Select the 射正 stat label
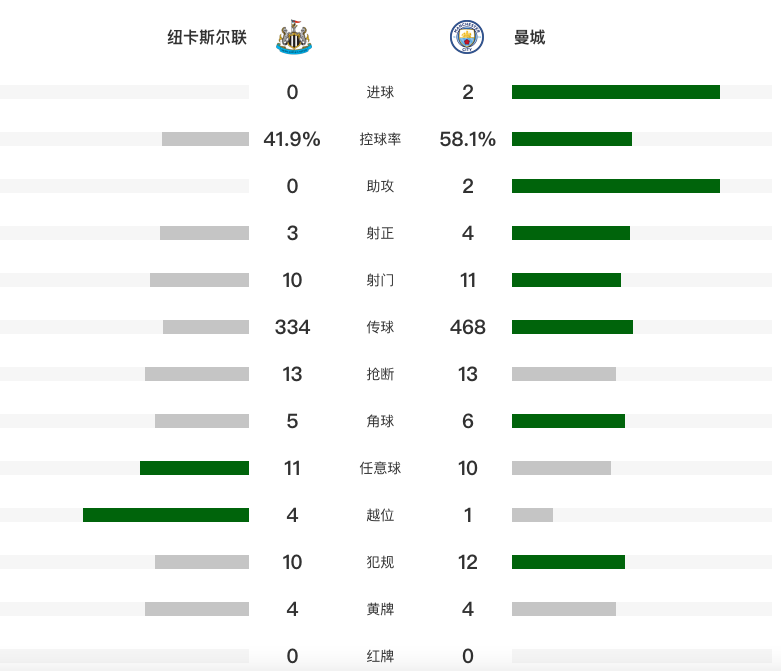Screen dimensions: 781x671 point(380,233)
